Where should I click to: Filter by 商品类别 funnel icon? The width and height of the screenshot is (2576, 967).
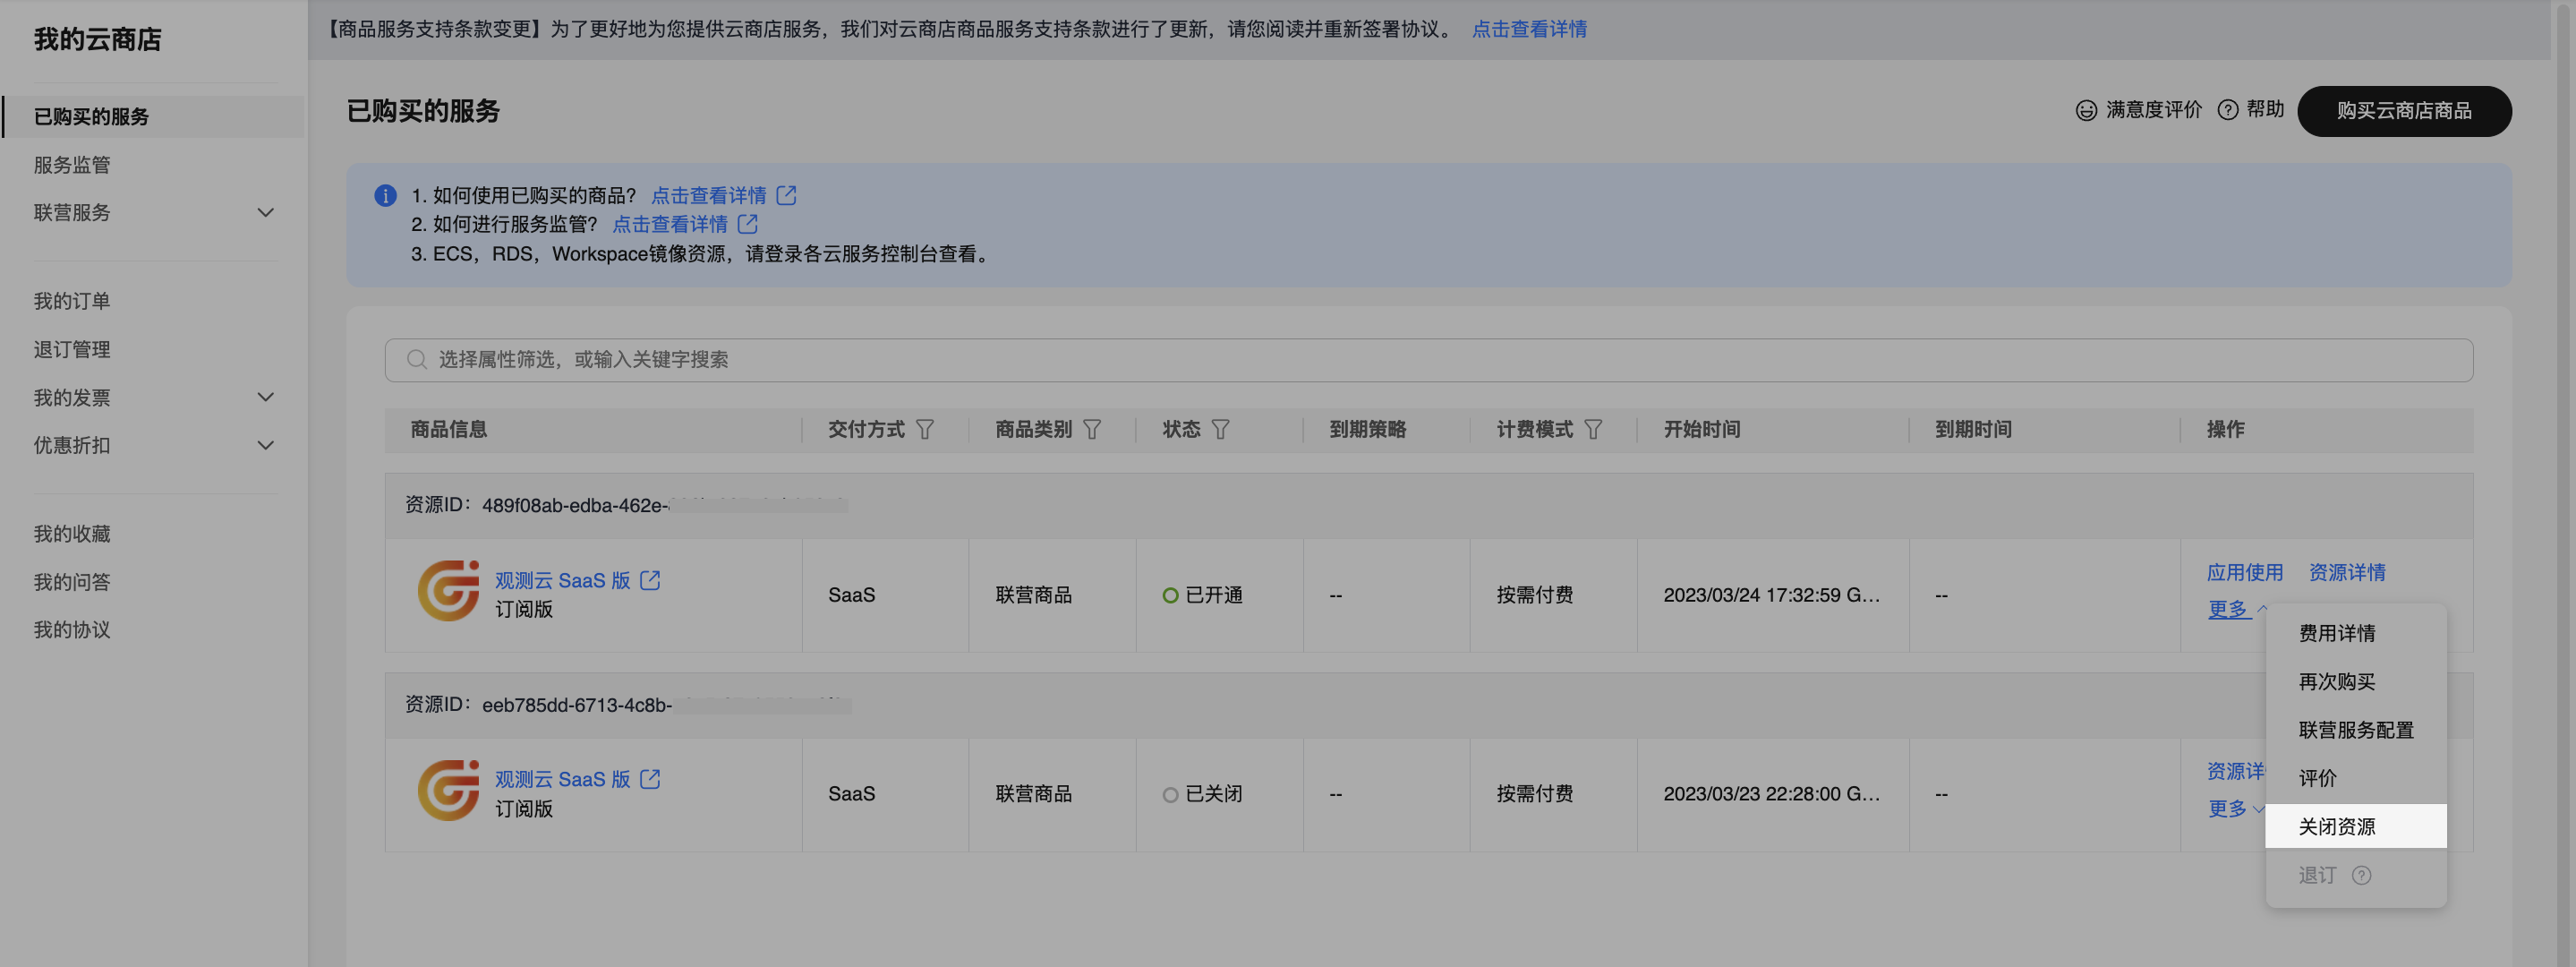(x=1092, y=429)
